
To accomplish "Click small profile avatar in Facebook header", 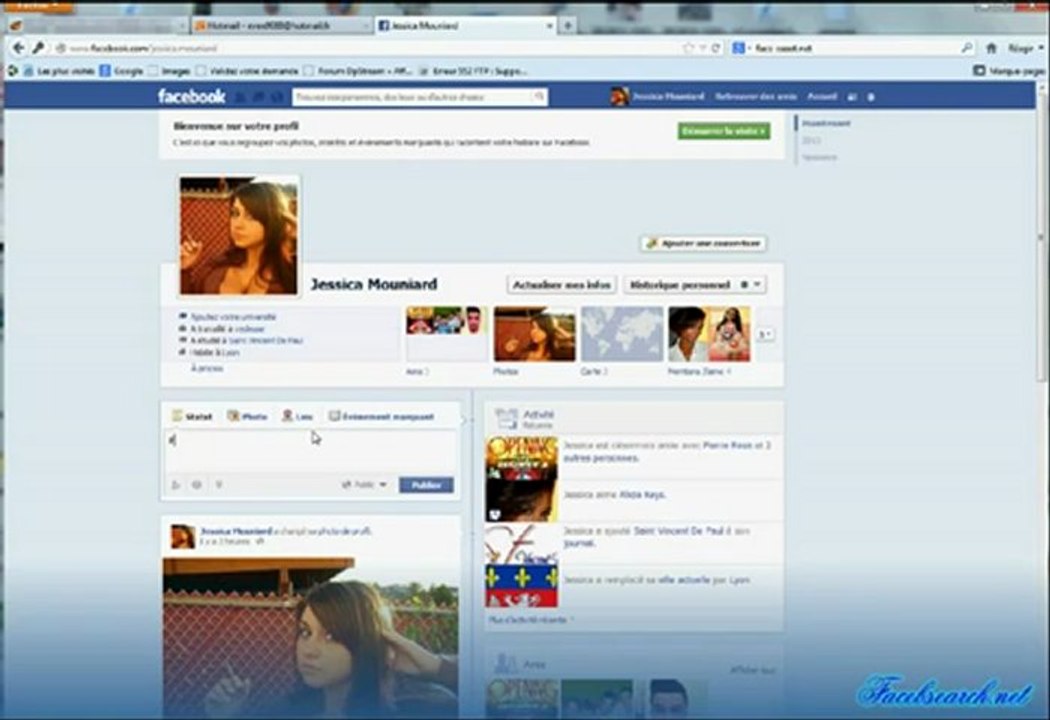I will click(619, 96).
